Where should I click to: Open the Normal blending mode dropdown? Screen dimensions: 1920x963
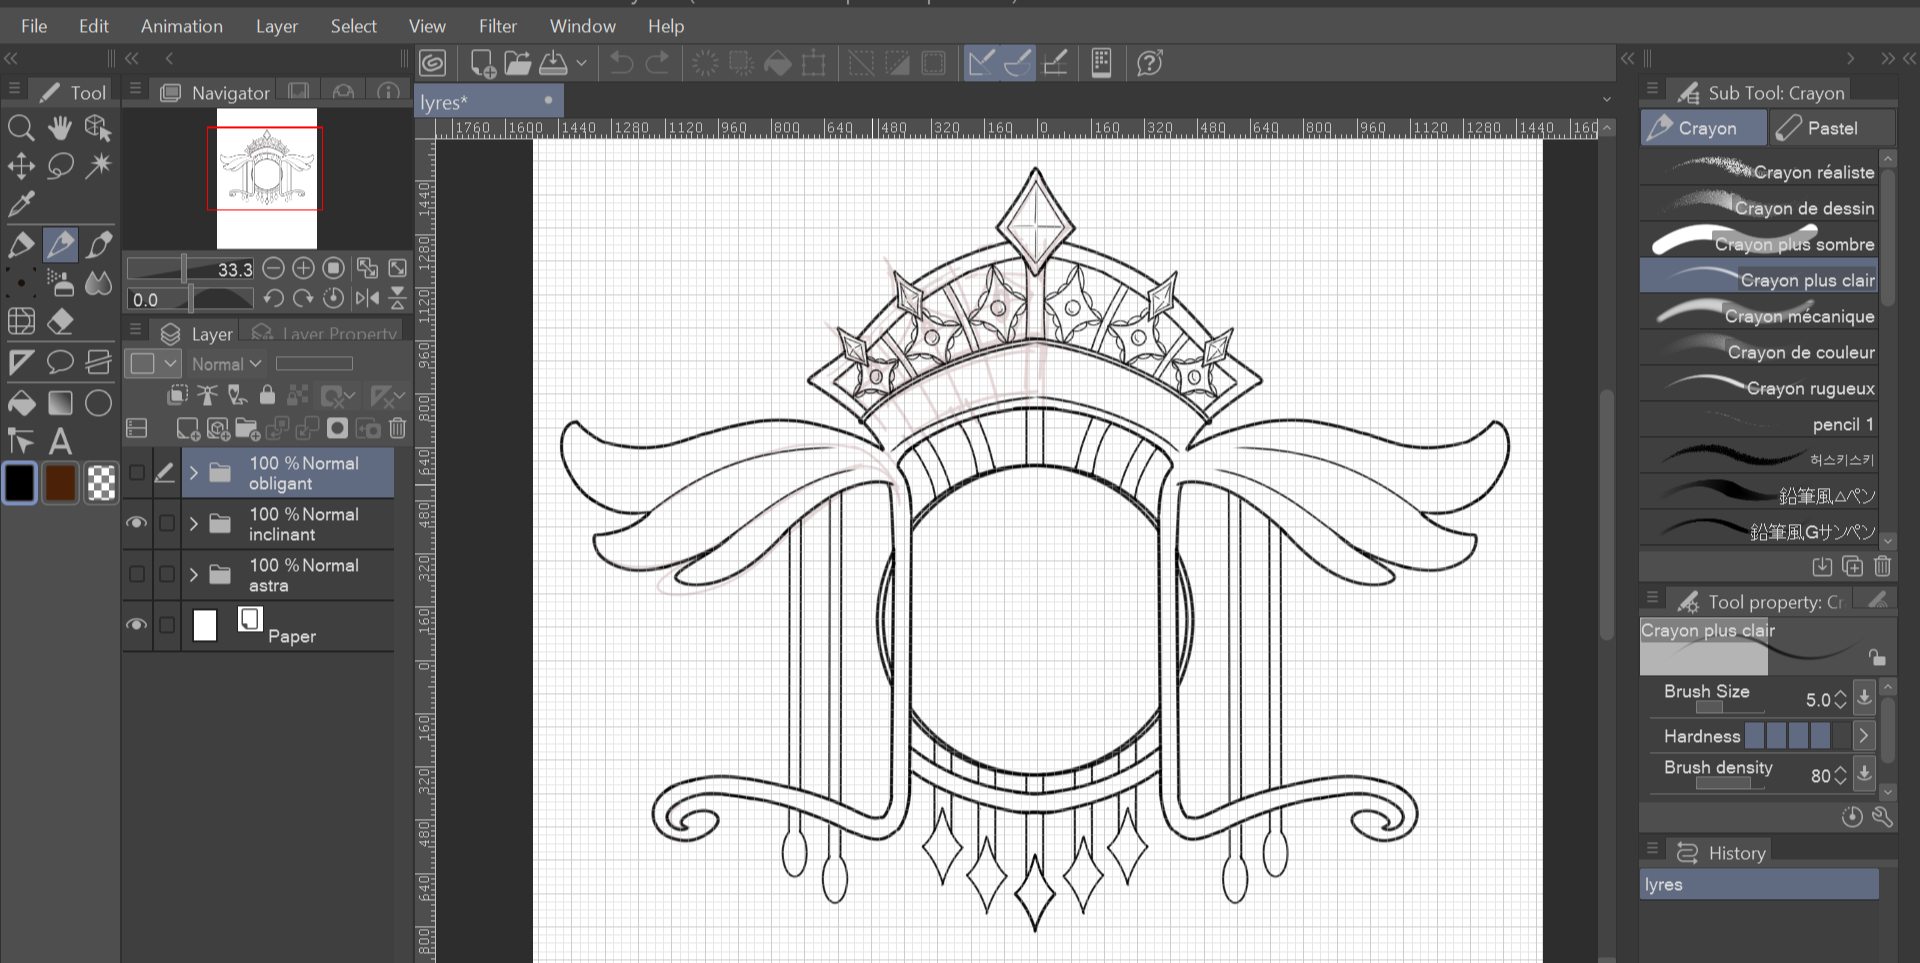(x=226, y=364)
